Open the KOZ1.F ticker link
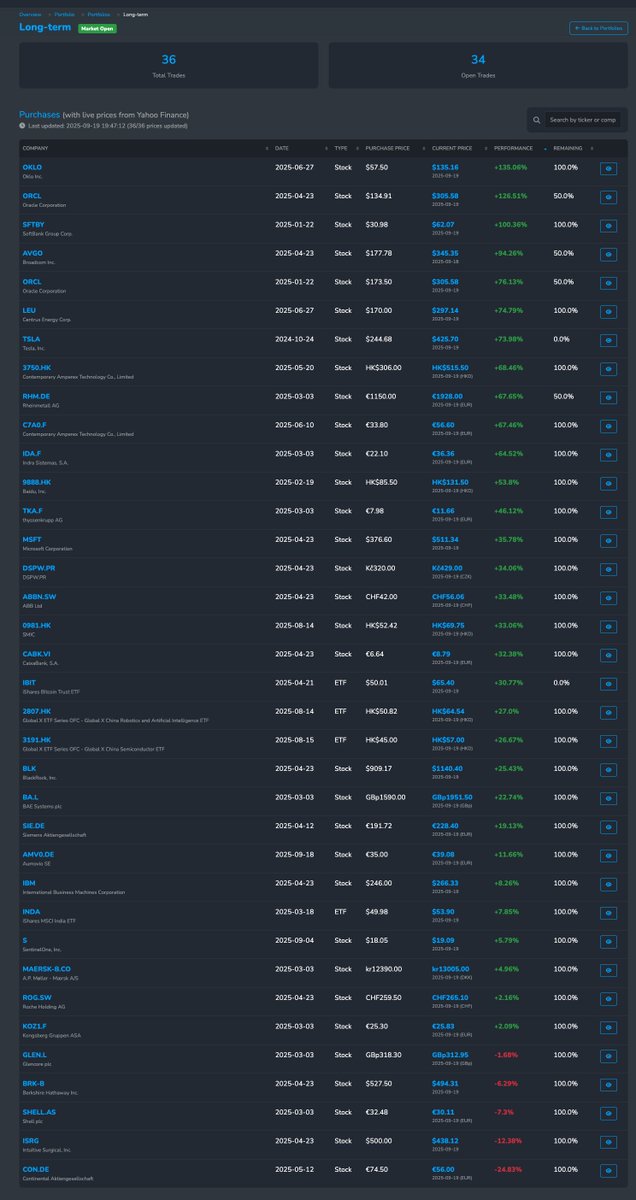Screen dimensions: 636x1200 point(35,1025)
